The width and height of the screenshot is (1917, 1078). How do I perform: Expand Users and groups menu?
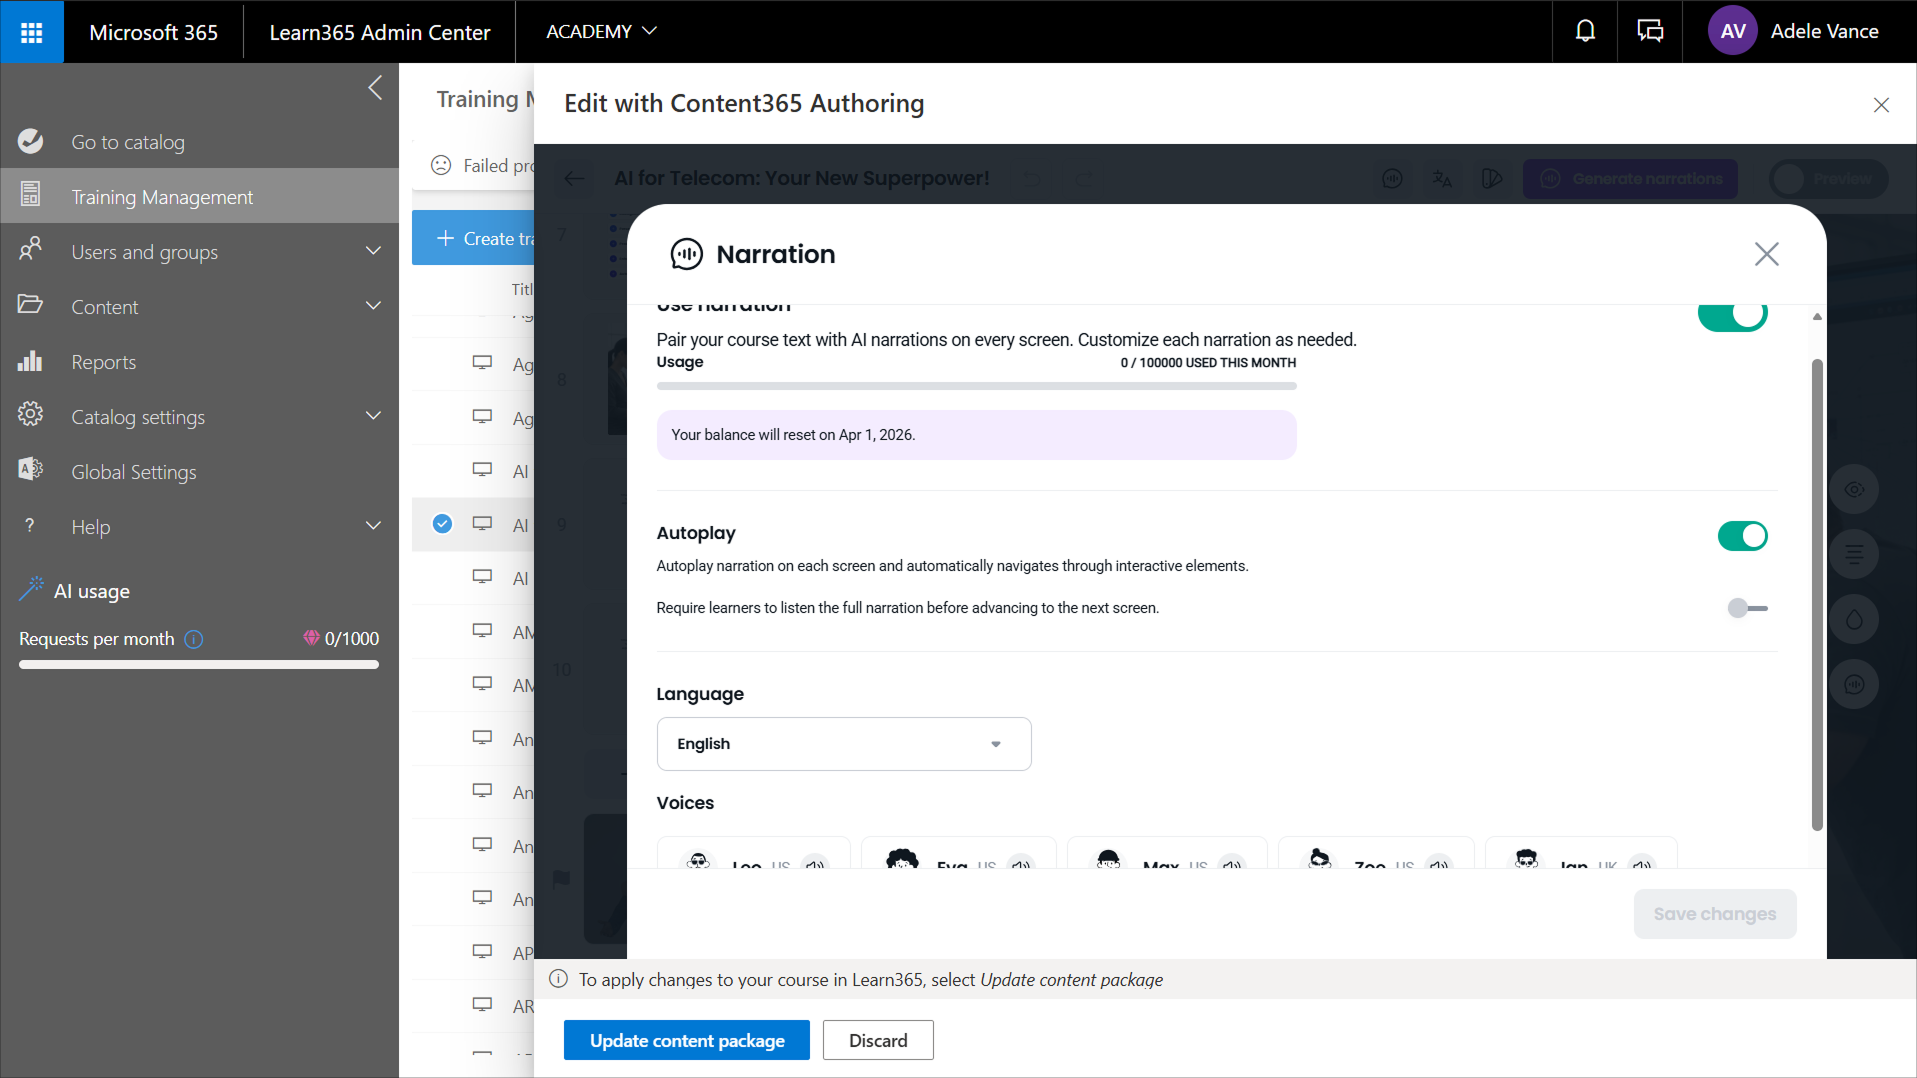[373, 252]
